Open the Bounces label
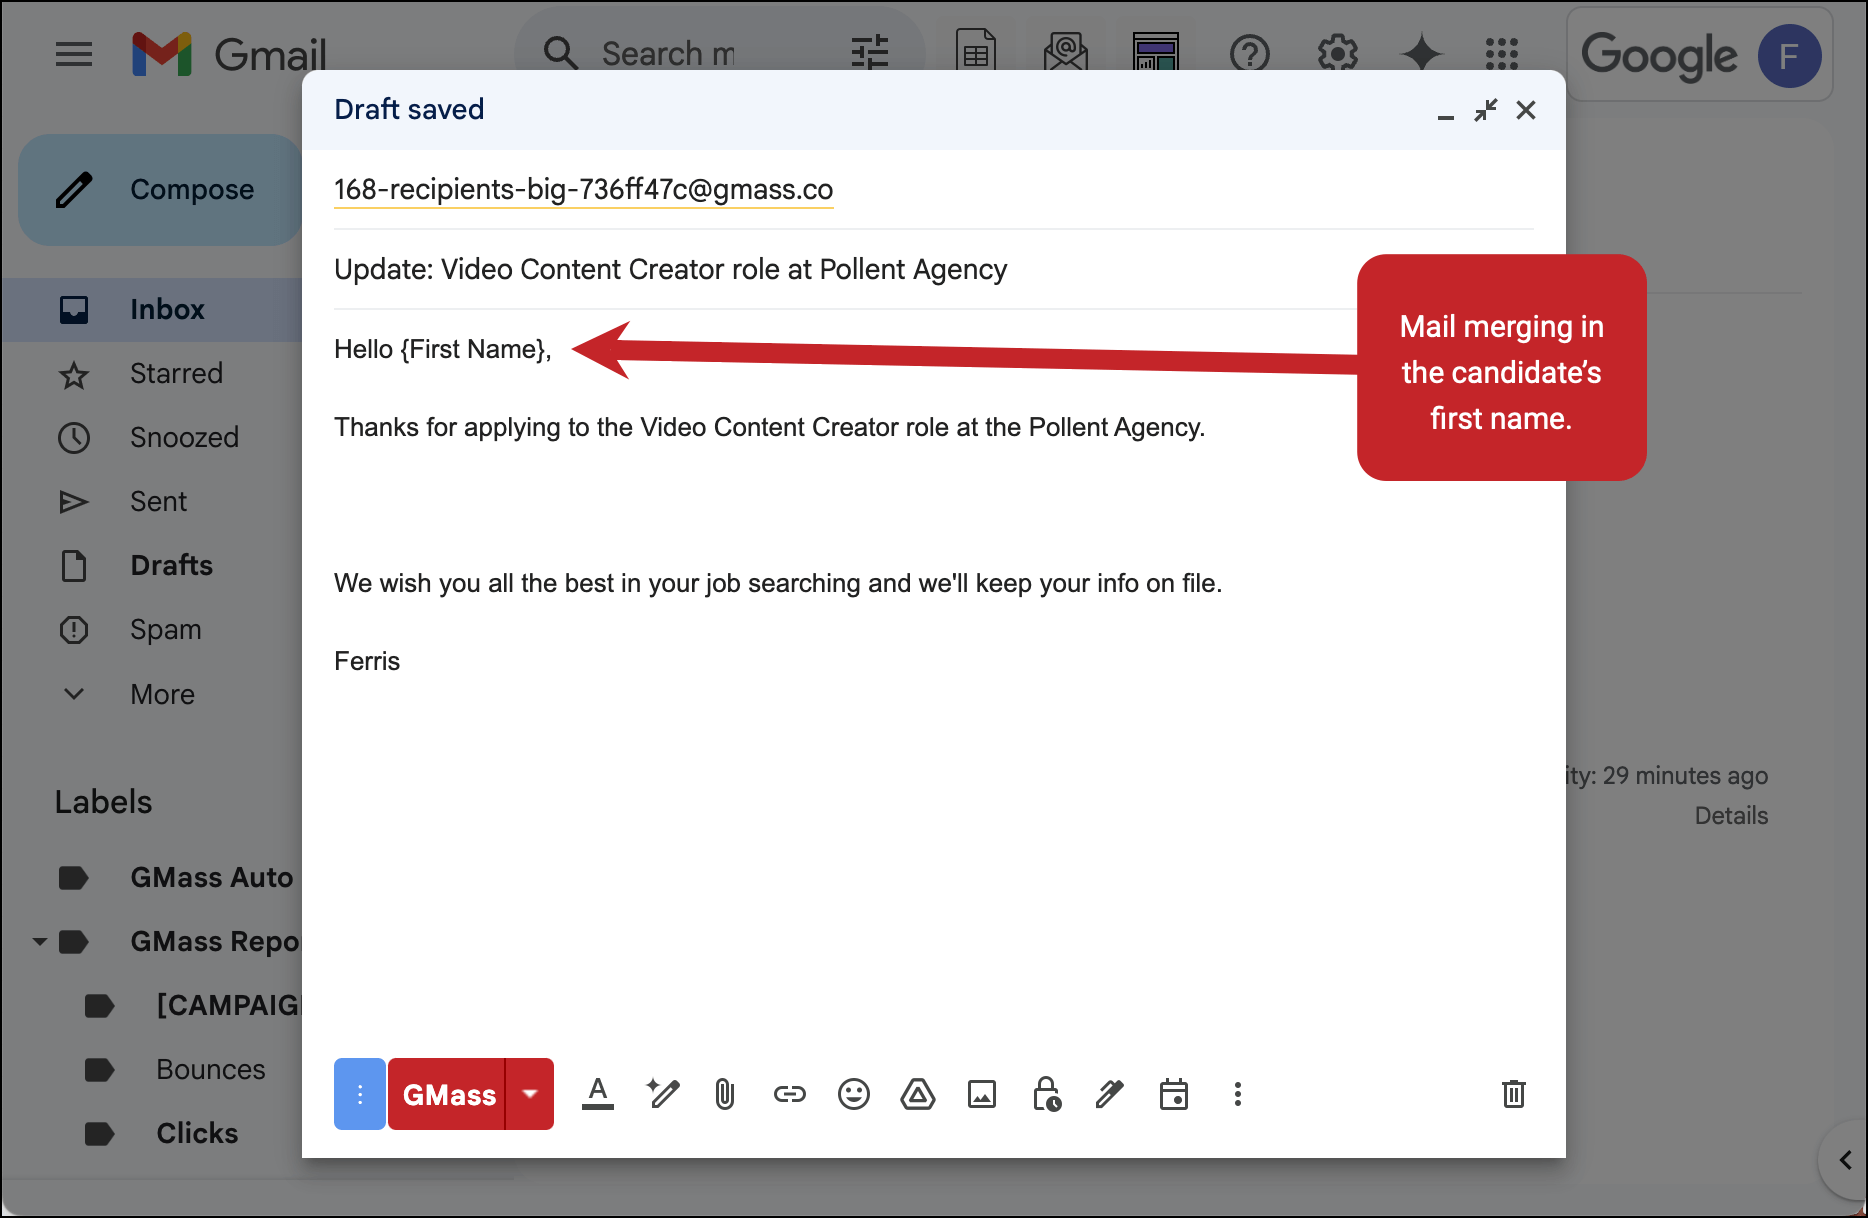Viewport: 1868px width, 1218px height. (x=210, y=1070)
